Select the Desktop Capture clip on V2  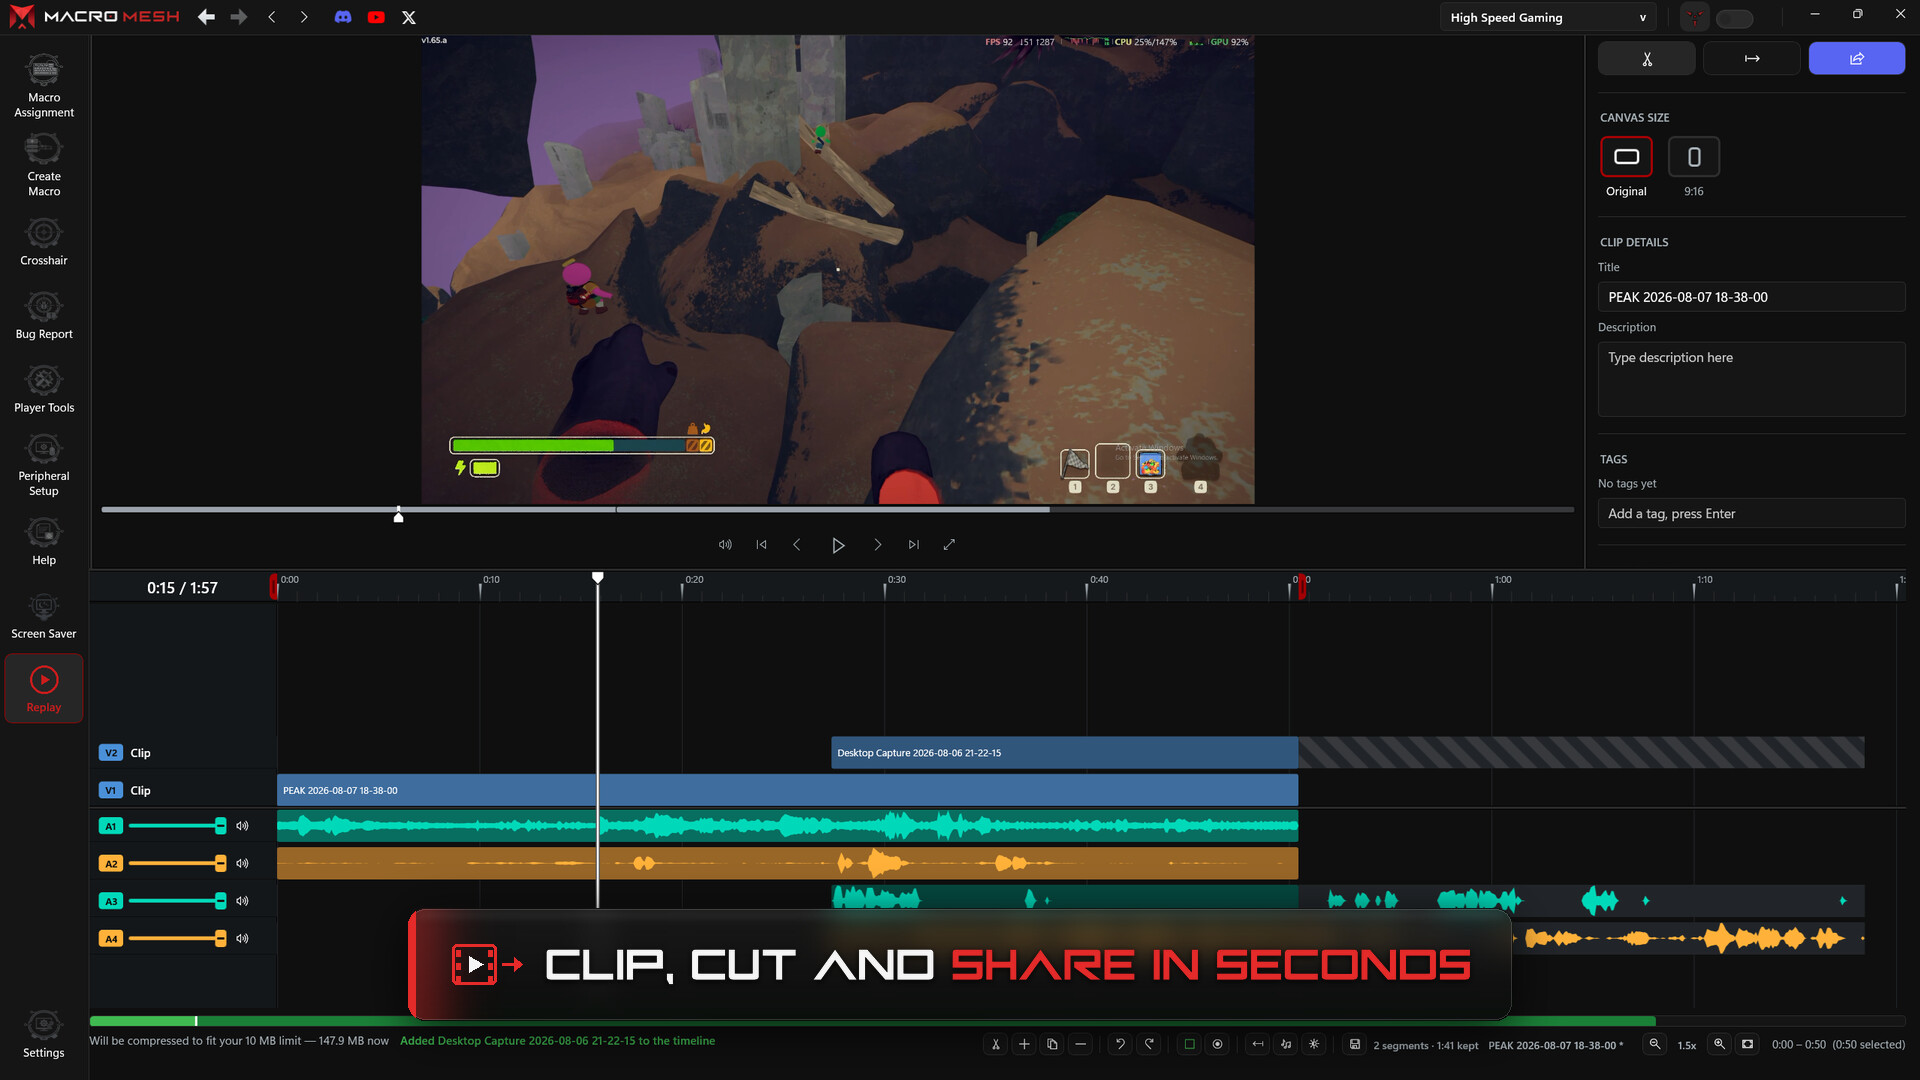(1064, 753)
